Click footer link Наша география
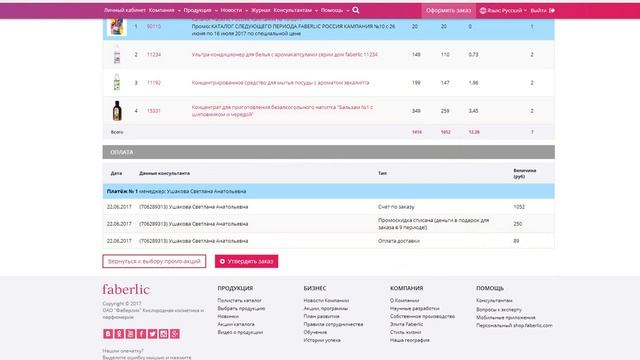The image size is (640, 360). click(x=410, y=340)
